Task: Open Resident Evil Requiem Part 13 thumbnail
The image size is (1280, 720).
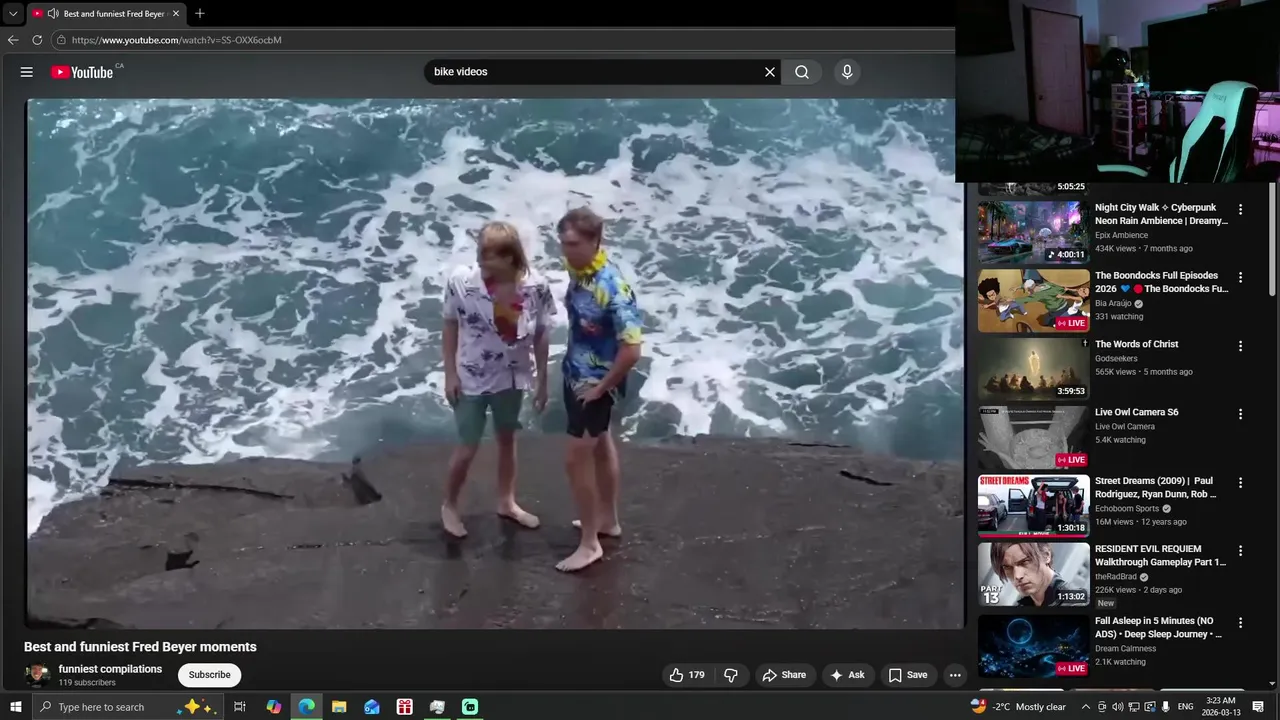Action: 1034,574
